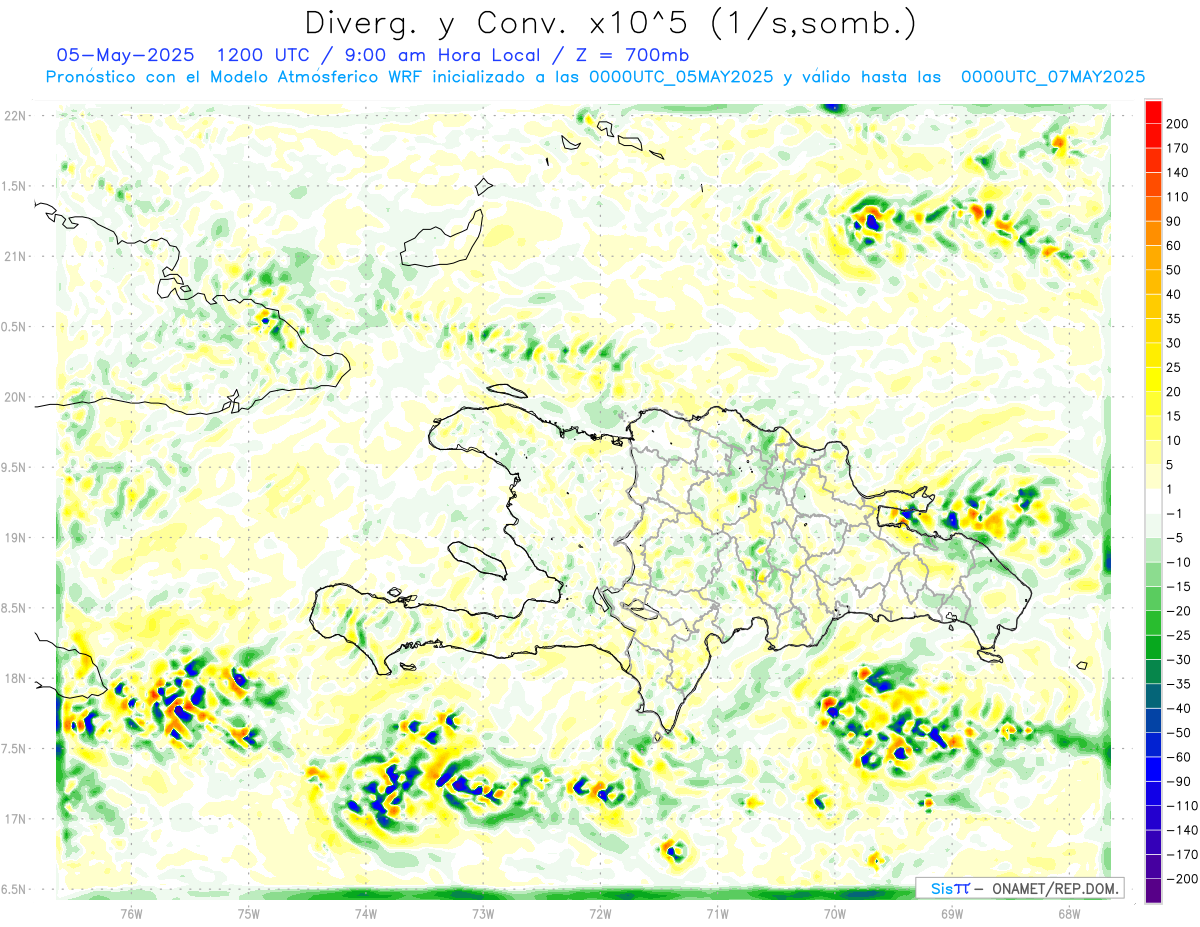This screenshot has width=1200, height=927.
Task: Click the '20N' latitude label
Action: (x=16, y=397)
